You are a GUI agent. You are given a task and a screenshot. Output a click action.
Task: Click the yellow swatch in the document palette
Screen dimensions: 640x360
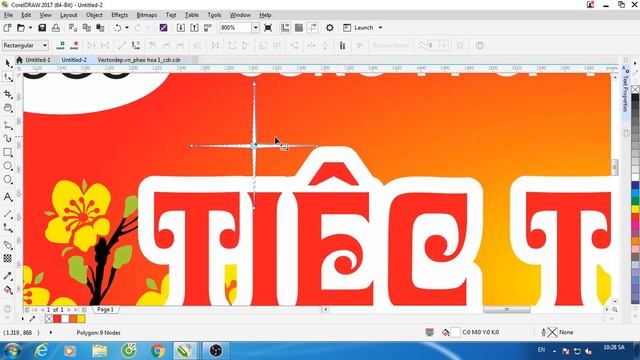coord(81,319)
